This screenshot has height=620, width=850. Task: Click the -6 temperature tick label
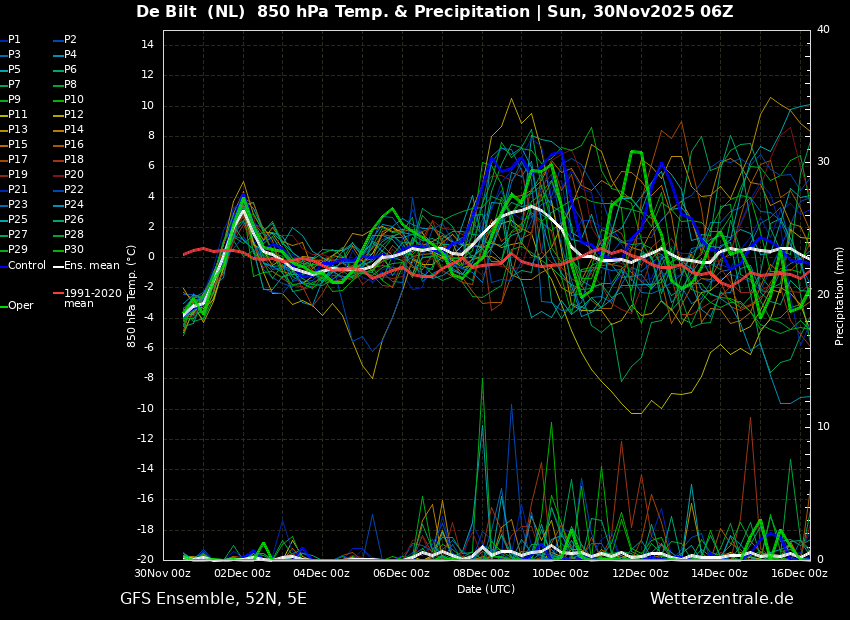pyautogui.click(x=148, y=347)
